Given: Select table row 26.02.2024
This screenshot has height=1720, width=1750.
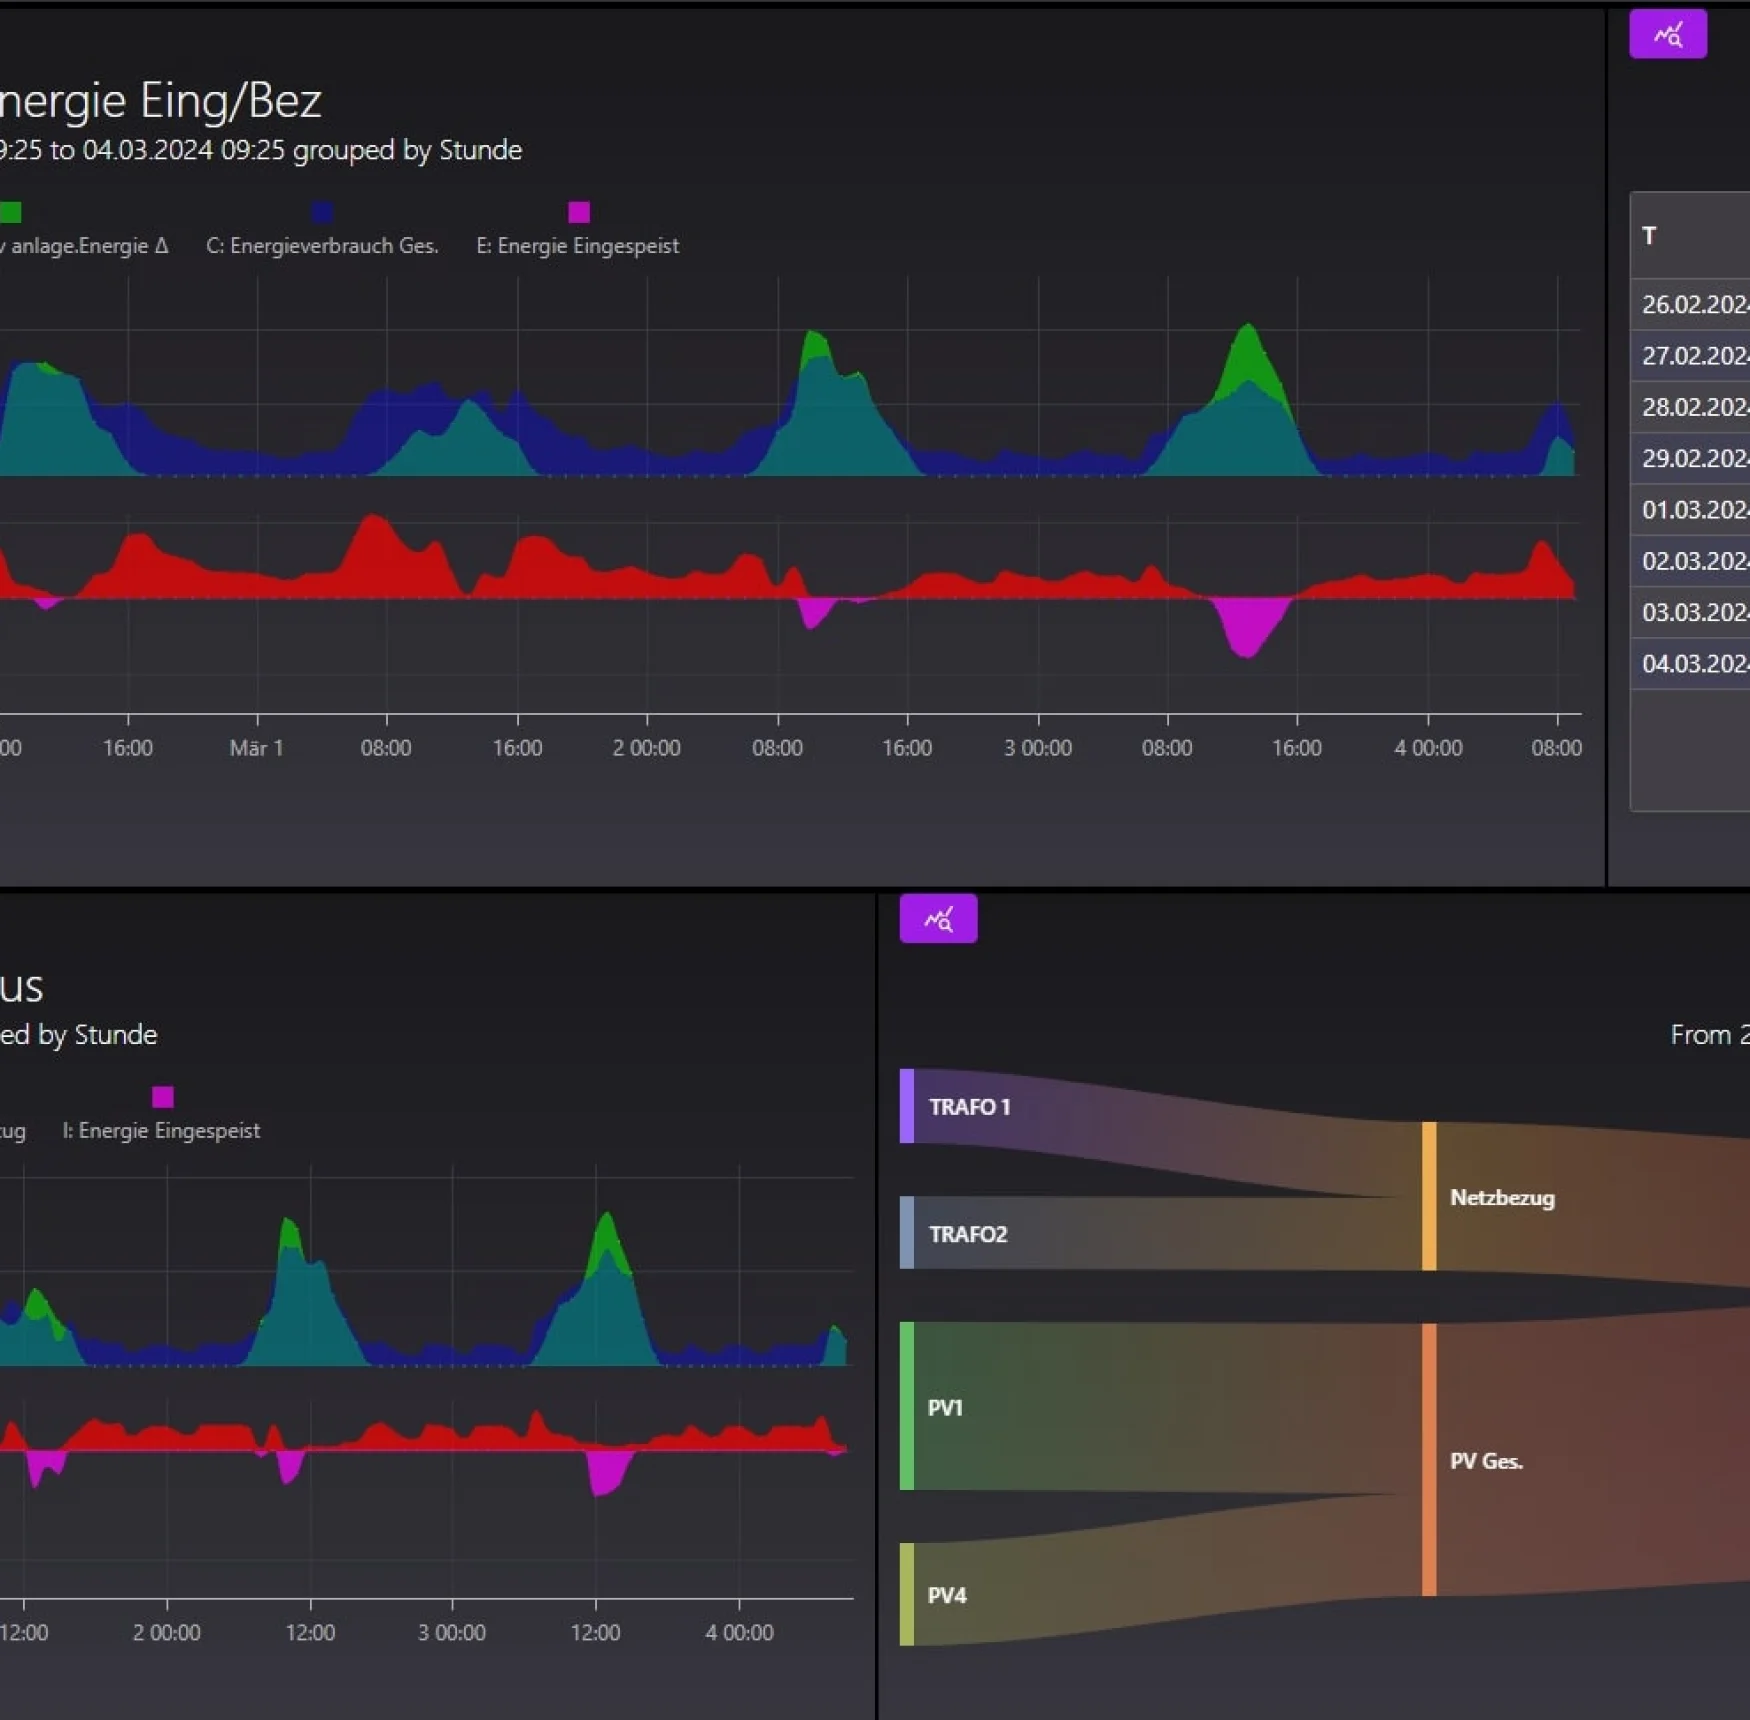Looking at the screenshot, I should pos(1690,304).
